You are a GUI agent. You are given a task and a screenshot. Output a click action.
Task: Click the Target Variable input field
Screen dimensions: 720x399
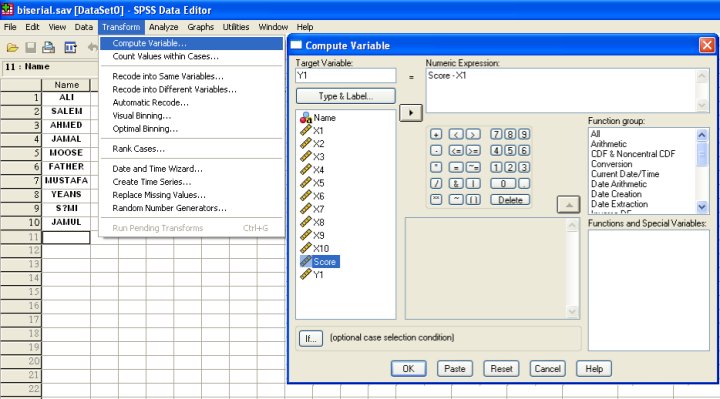345,76
